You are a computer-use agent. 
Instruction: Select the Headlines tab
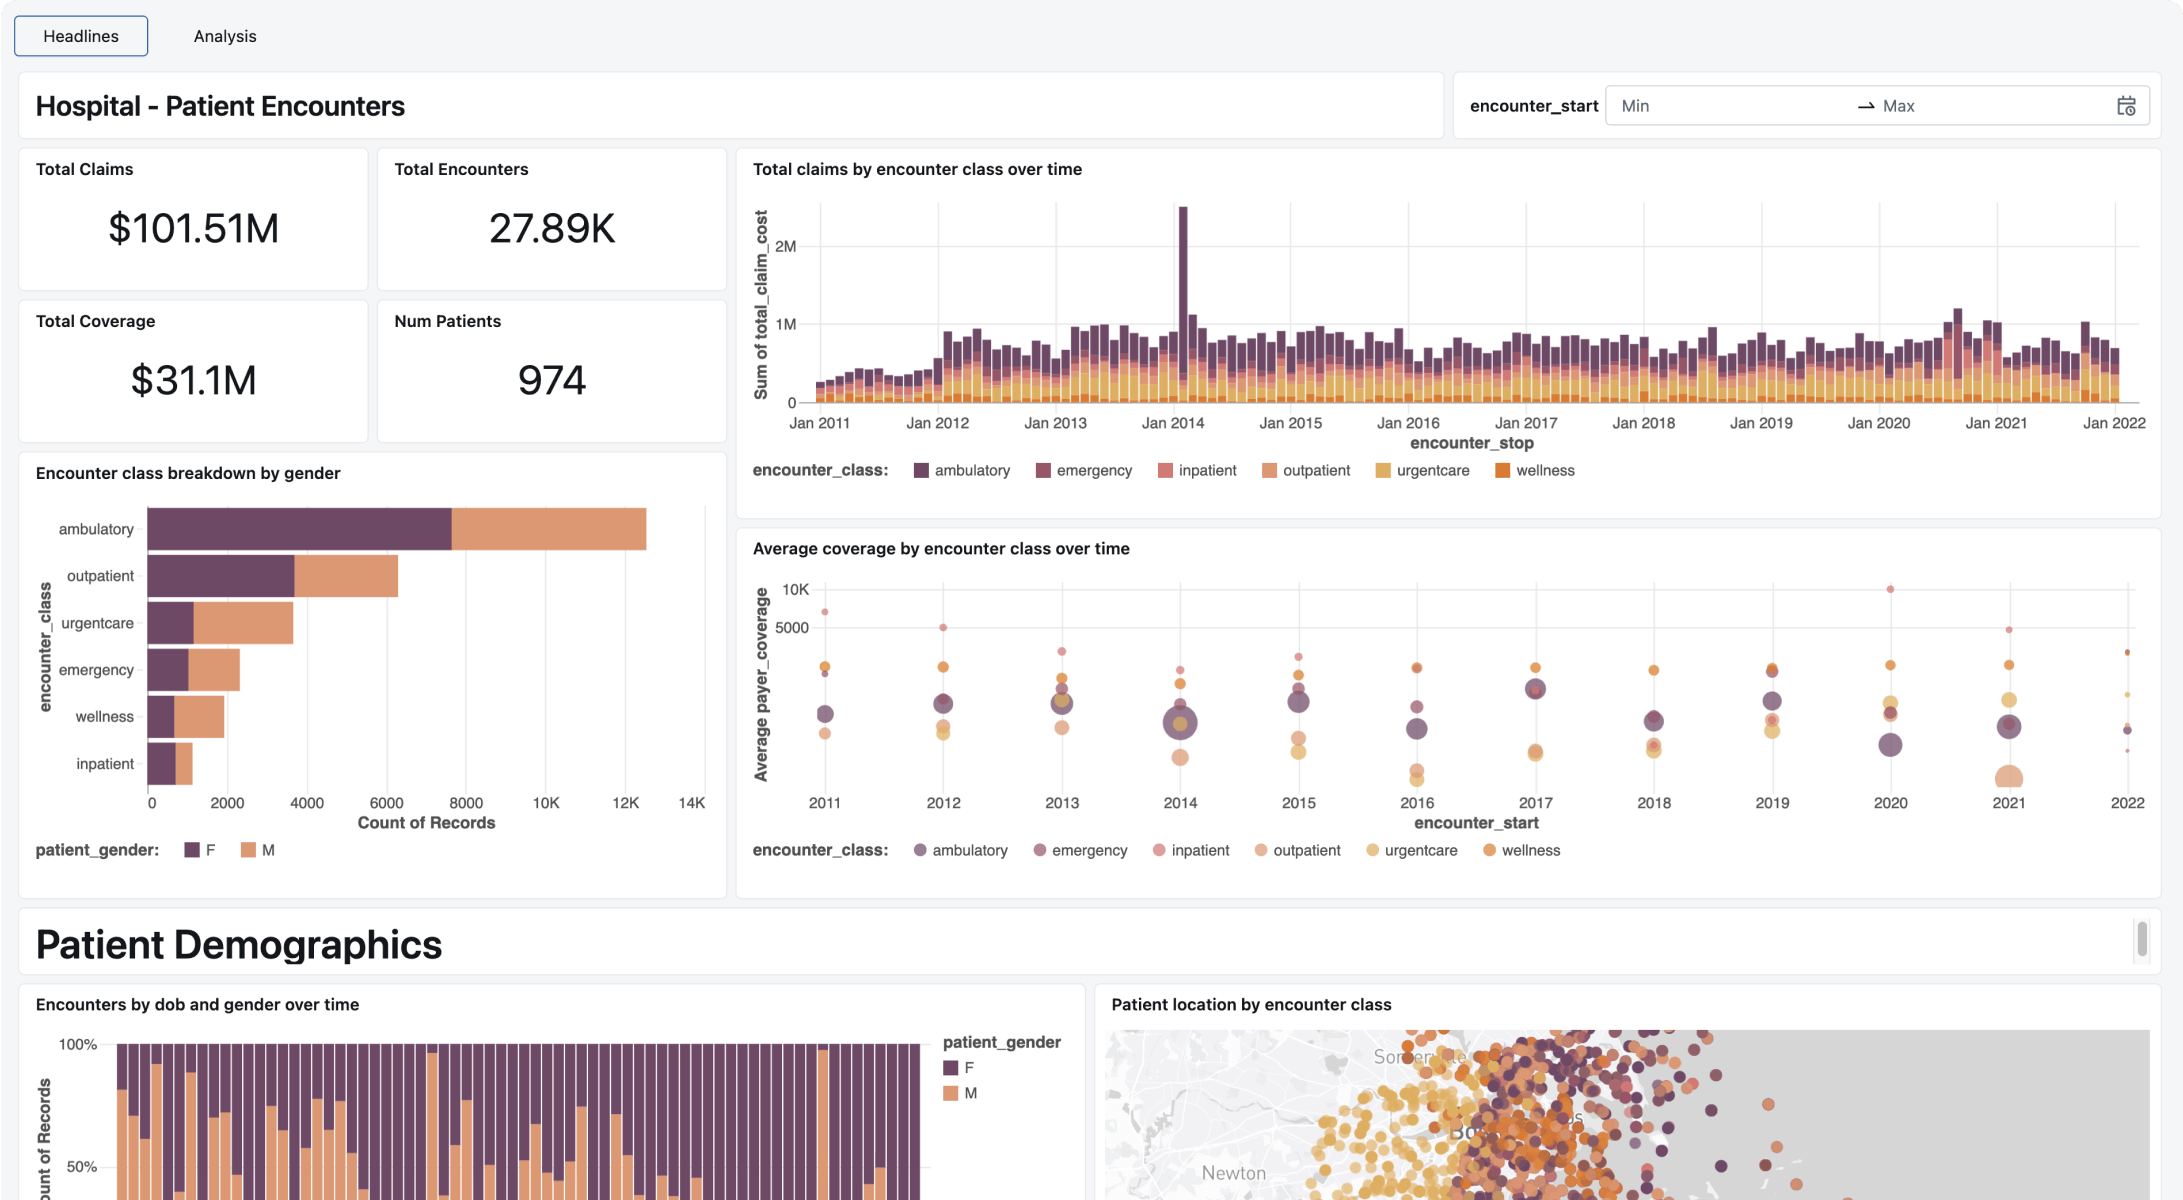[80, 35]
